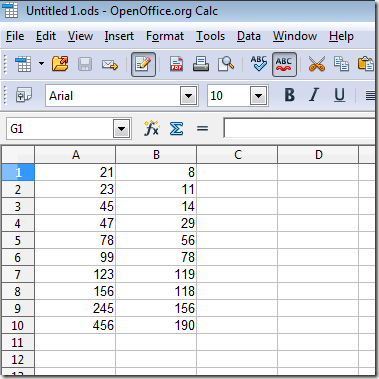Screen dimensions: 379x379
Task: Open the Data menu
Action: 249,36
